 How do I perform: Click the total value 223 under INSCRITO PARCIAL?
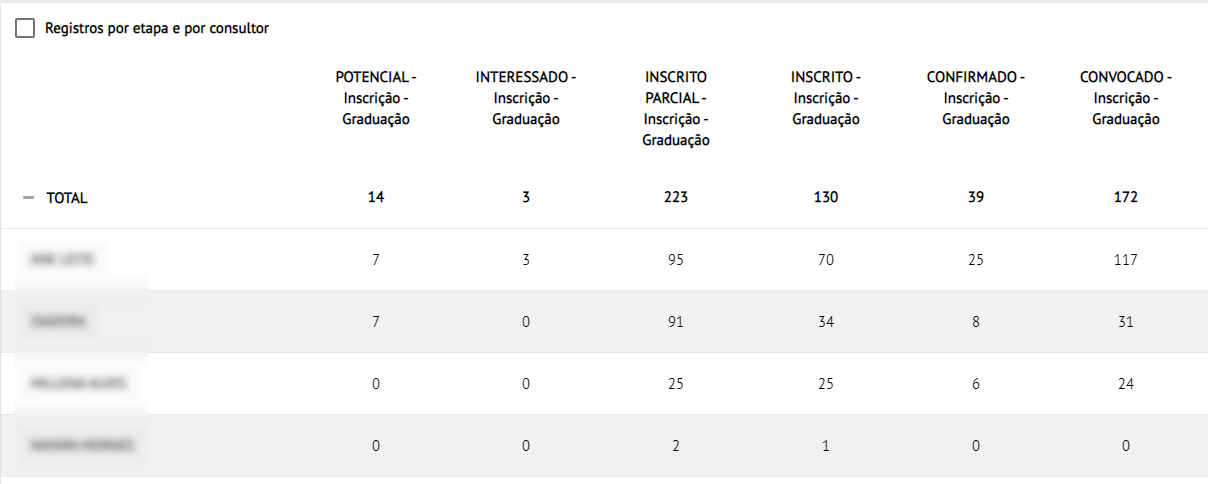[676, 198]
